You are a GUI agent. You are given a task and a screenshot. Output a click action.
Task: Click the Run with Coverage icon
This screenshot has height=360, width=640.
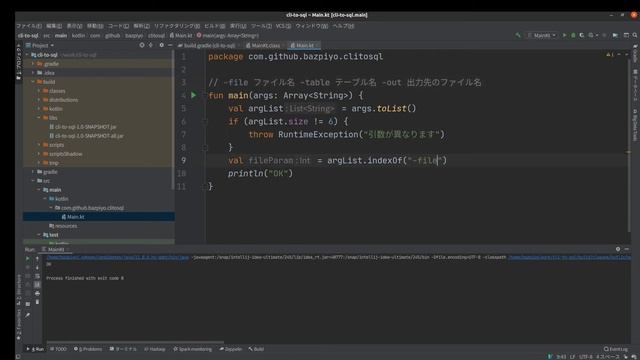pyautogui.click(x=582, y=36)
